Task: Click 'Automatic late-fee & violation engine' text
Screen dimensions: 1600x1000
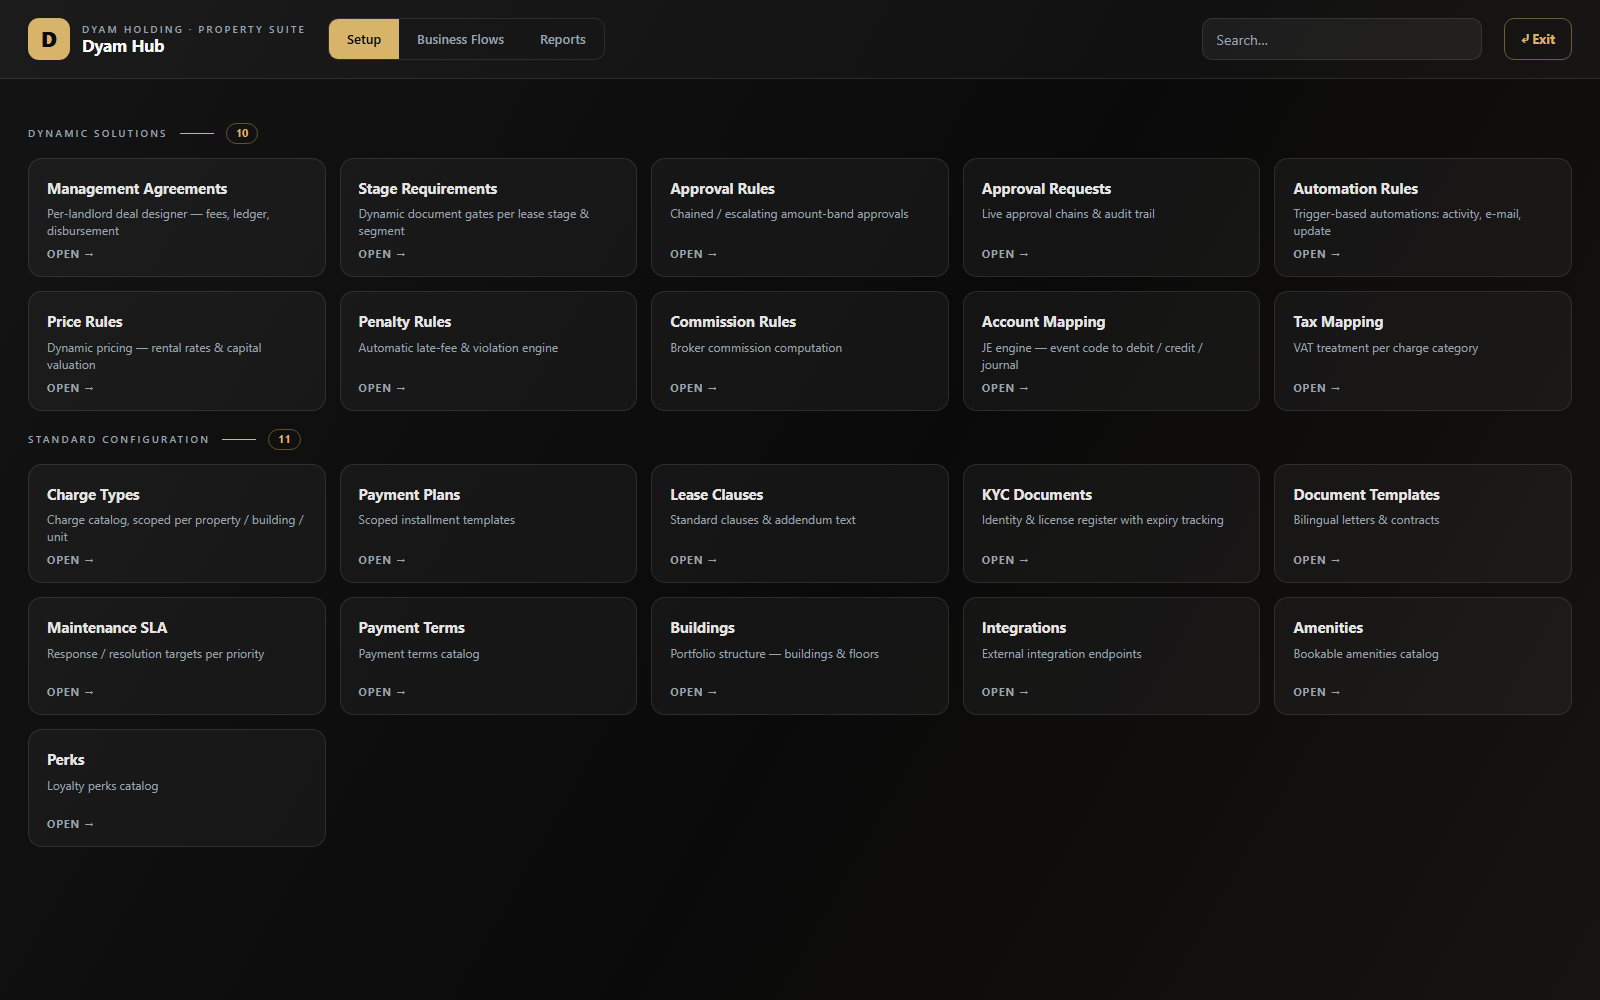Action: coord(458,348)
